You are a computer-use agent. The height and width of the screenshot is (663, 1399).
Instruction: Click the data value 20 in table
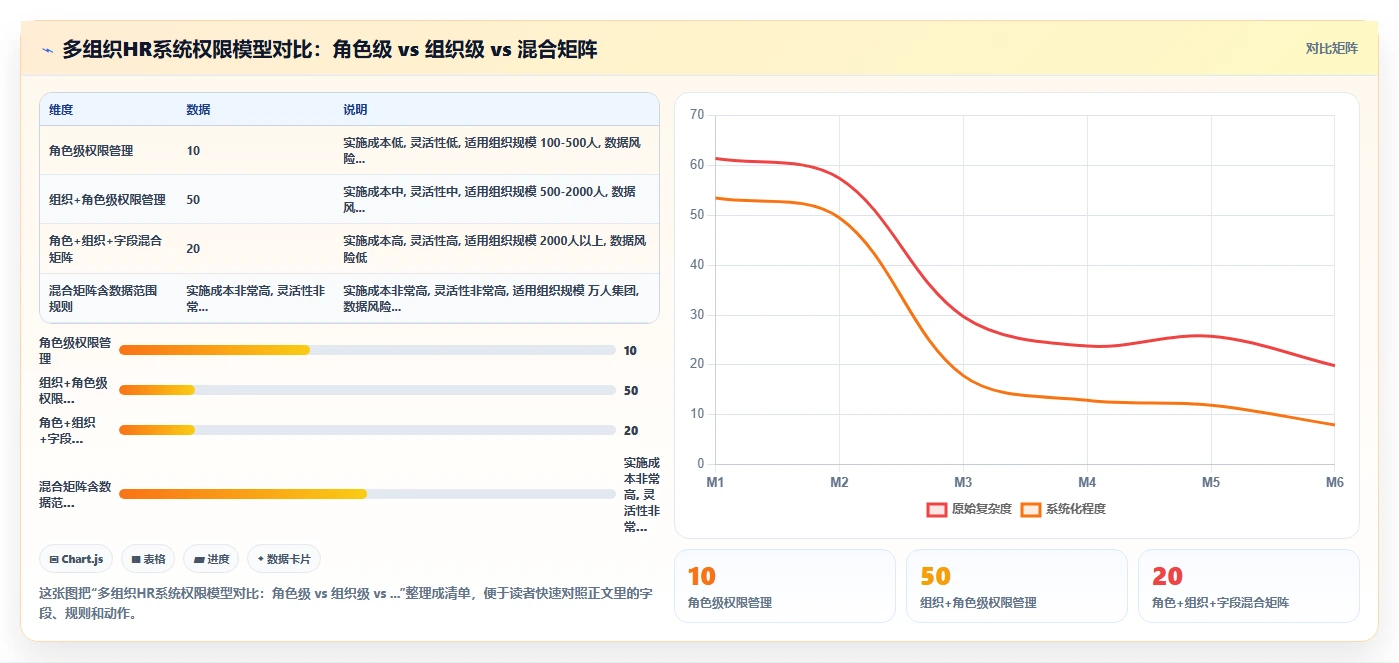193,249
